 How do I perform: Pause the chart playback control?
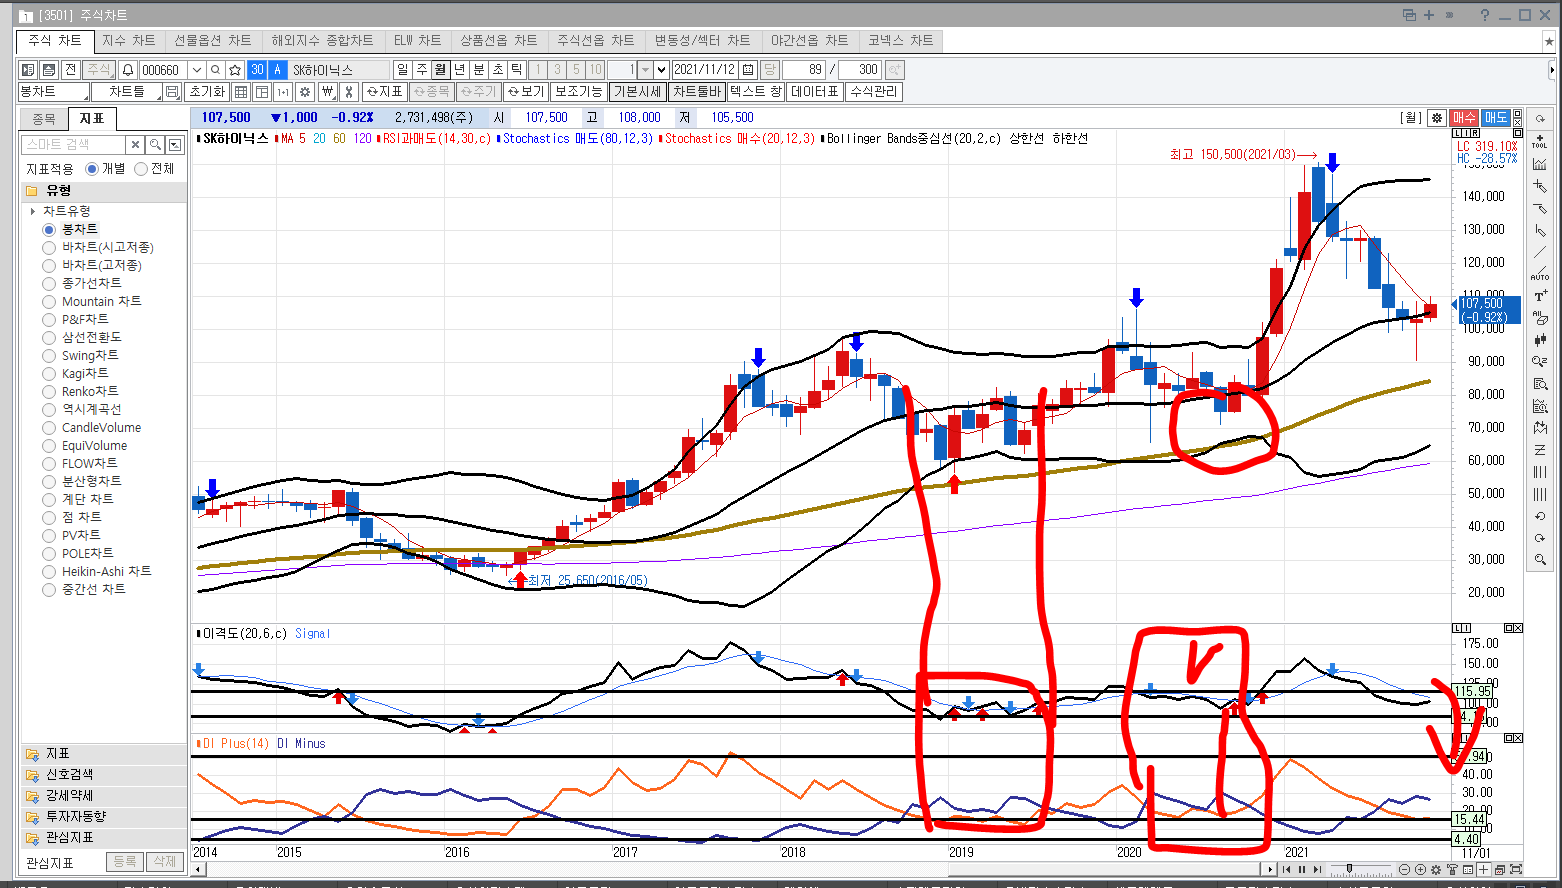(1302, 870)
